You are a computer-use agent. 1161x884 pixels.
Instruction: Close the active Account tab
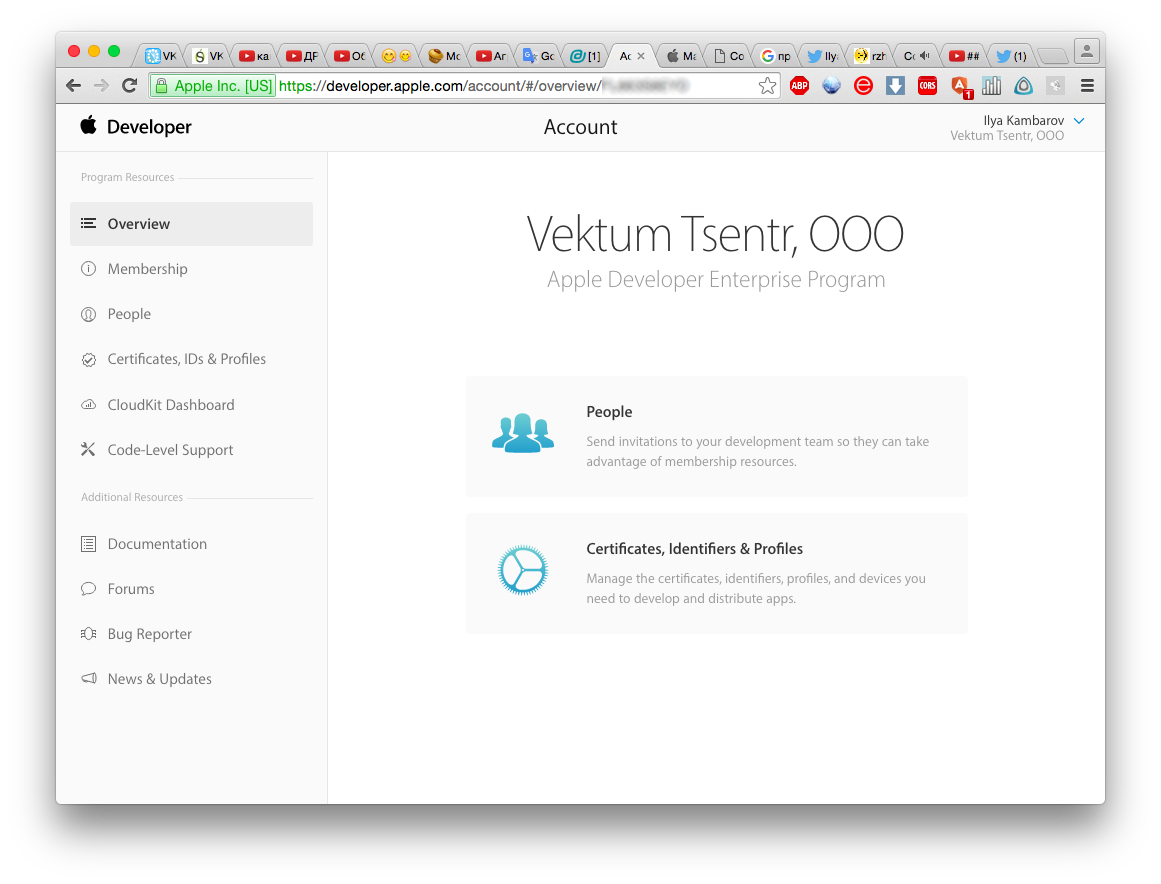click(641, 56)
